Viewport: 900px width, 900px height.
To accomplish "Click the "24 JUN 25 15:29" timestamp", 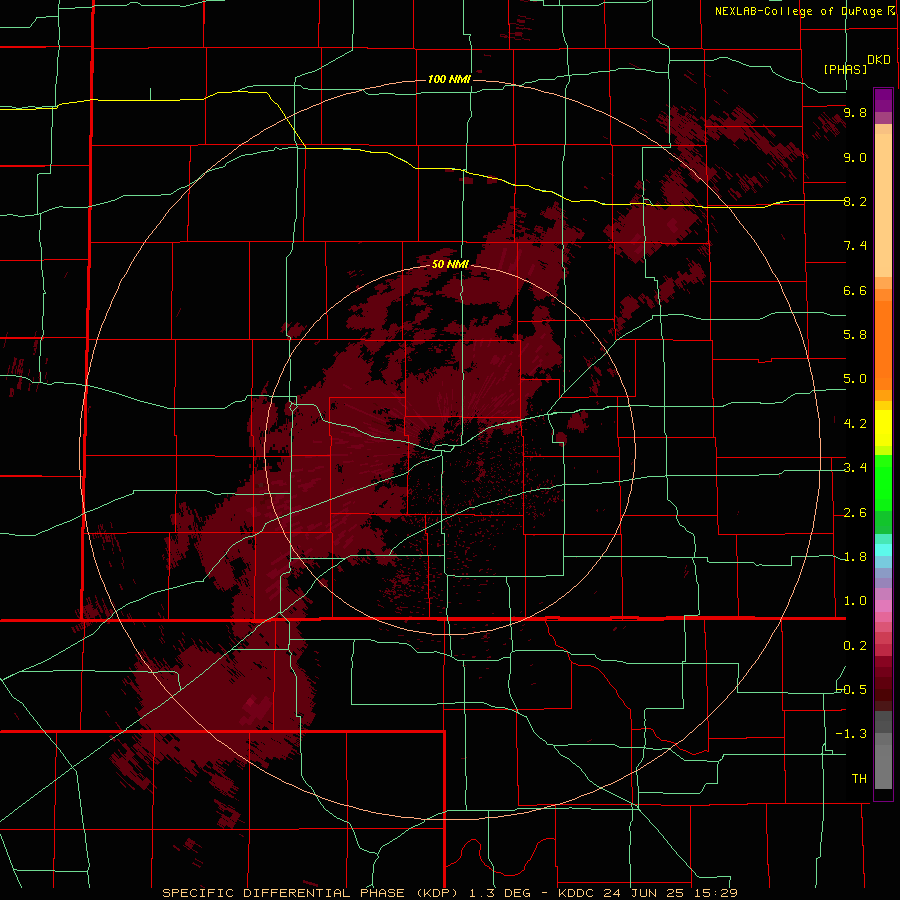I will (670, 893).
